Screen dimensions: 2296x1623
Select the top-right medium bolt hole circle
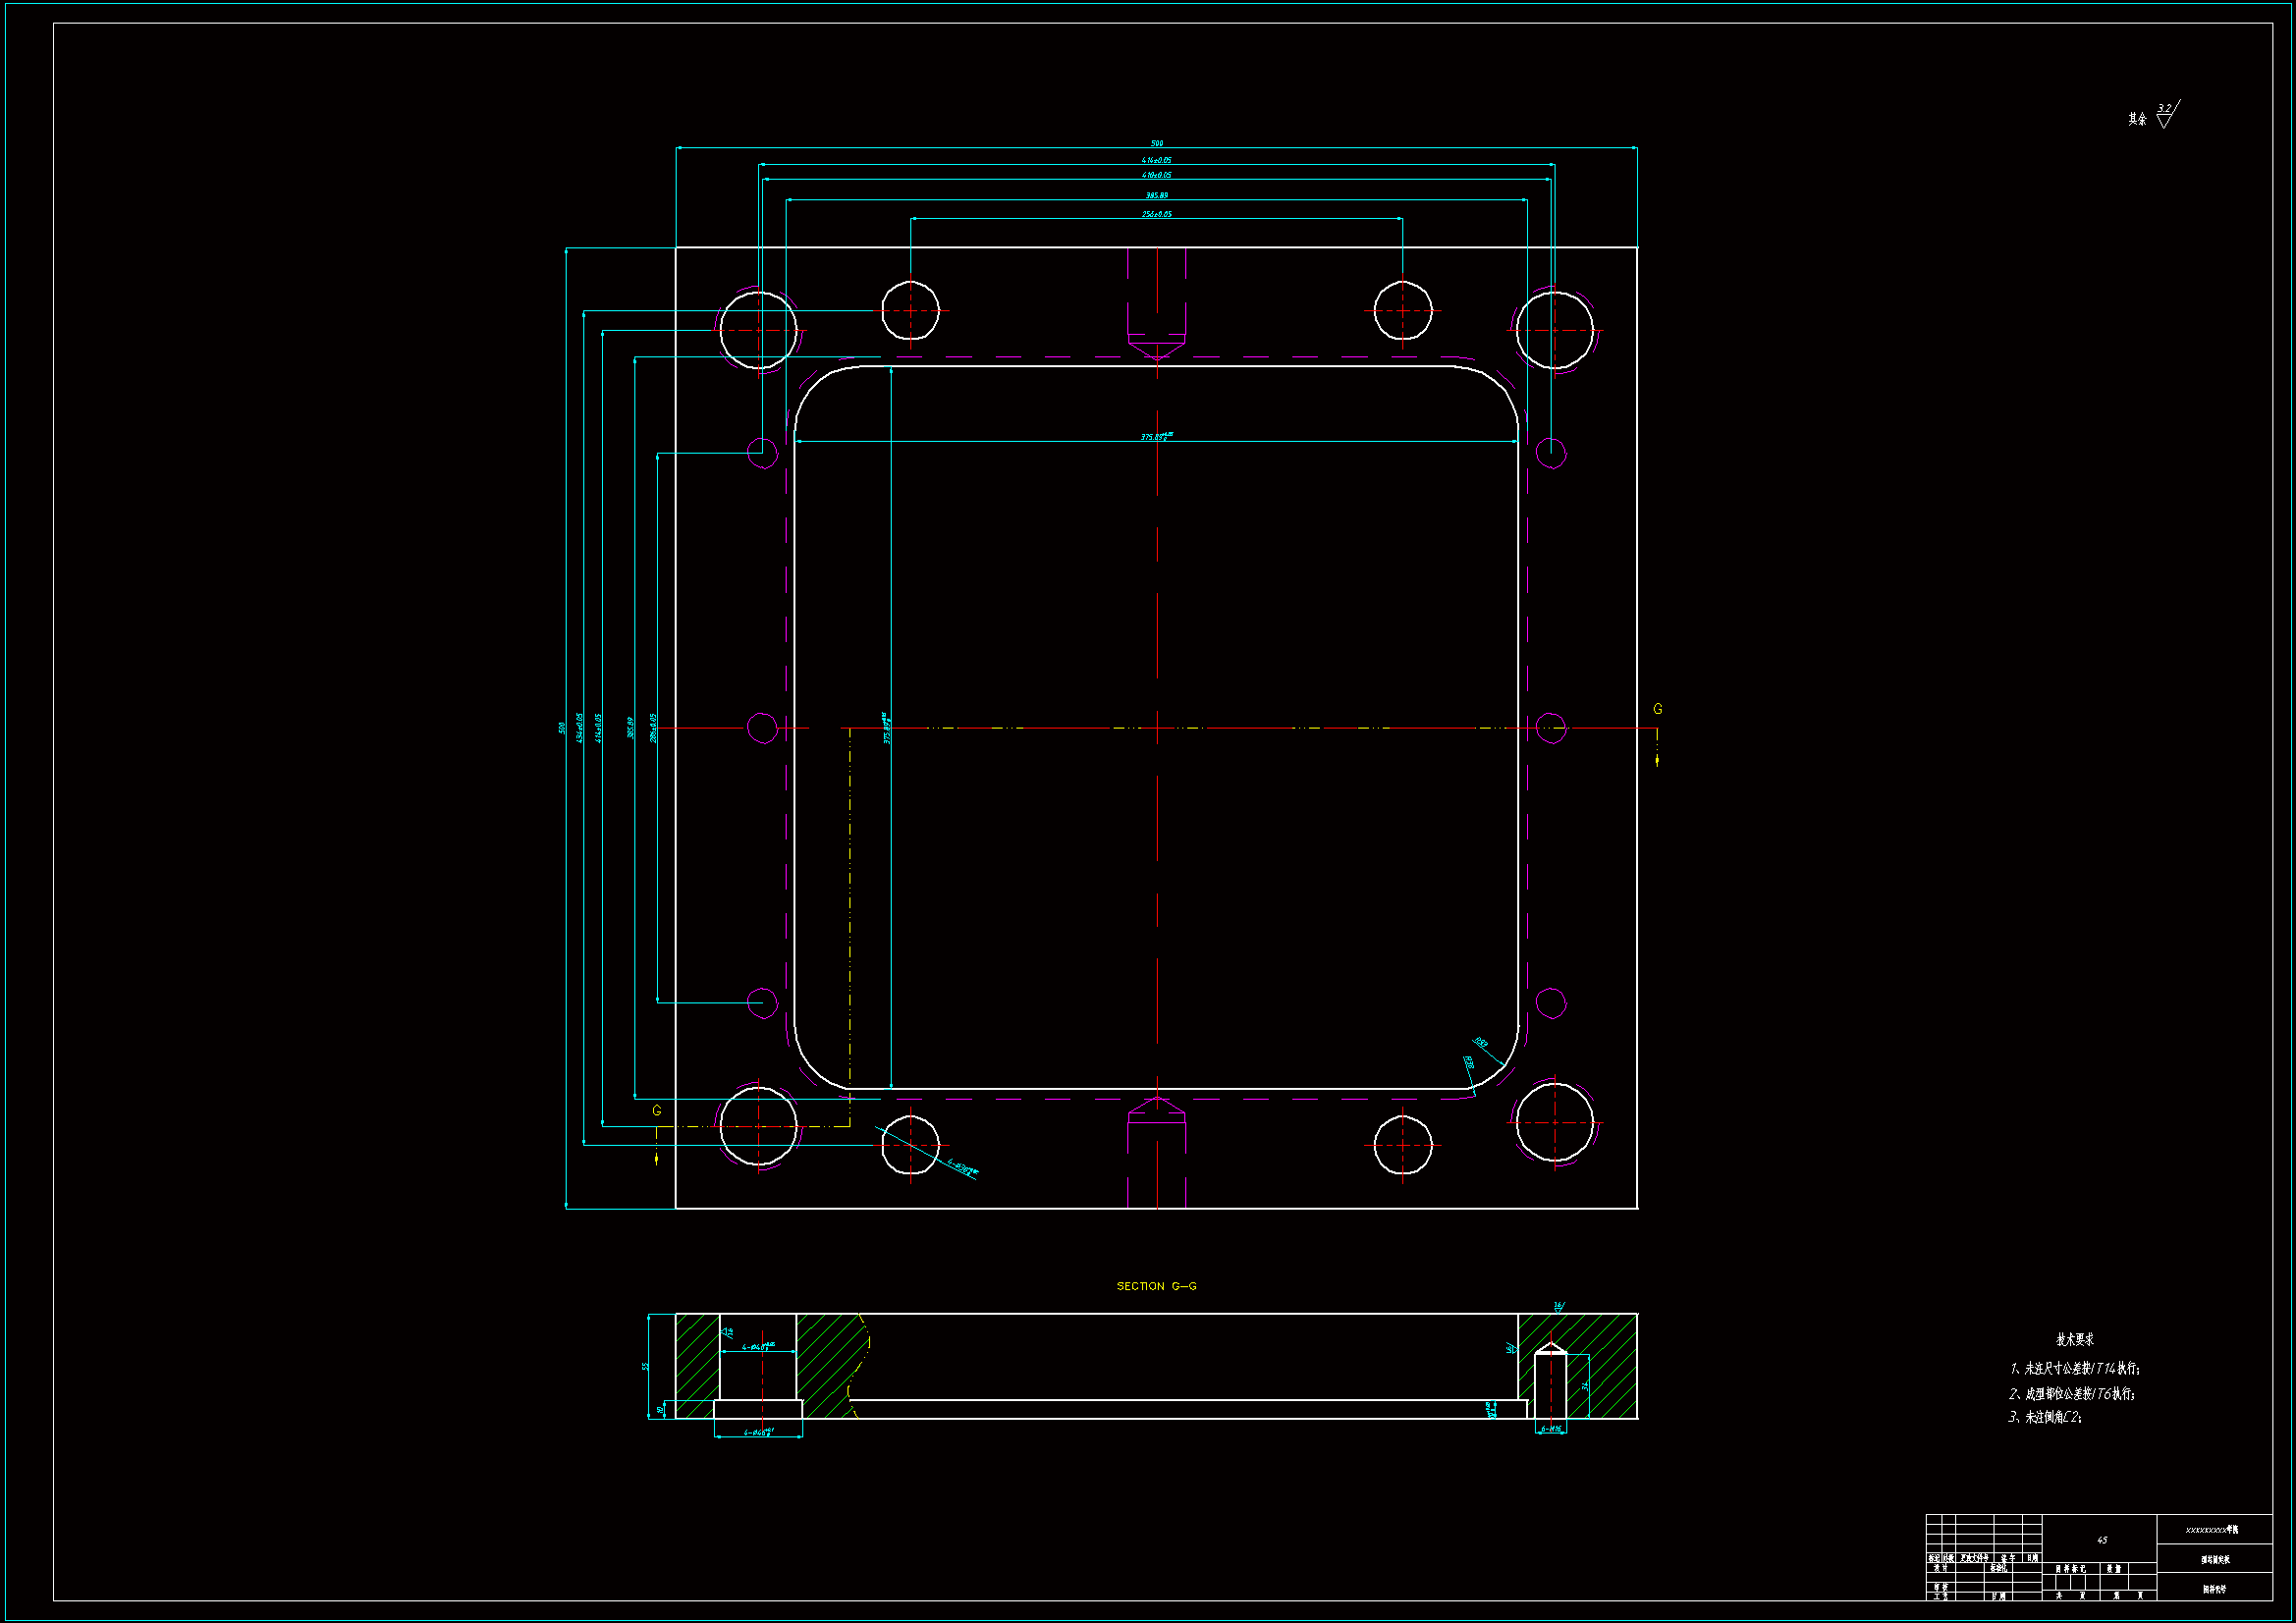1402,311
